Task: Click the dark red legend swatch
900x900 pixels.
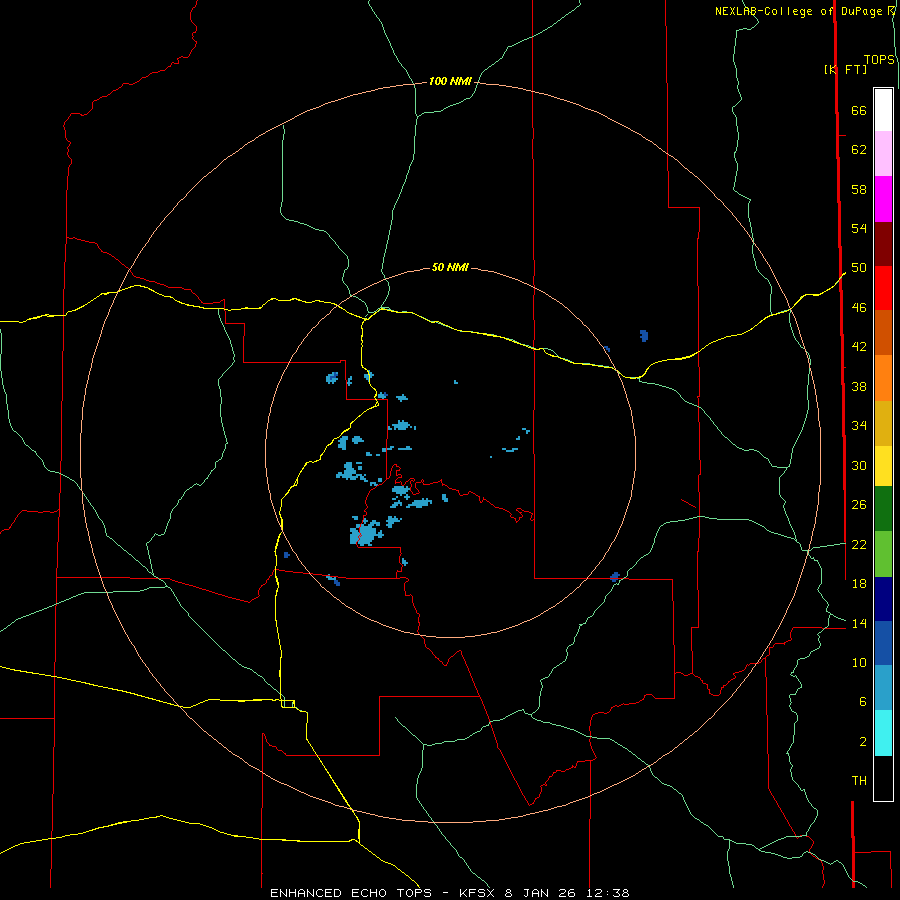Action: [883, 243]
